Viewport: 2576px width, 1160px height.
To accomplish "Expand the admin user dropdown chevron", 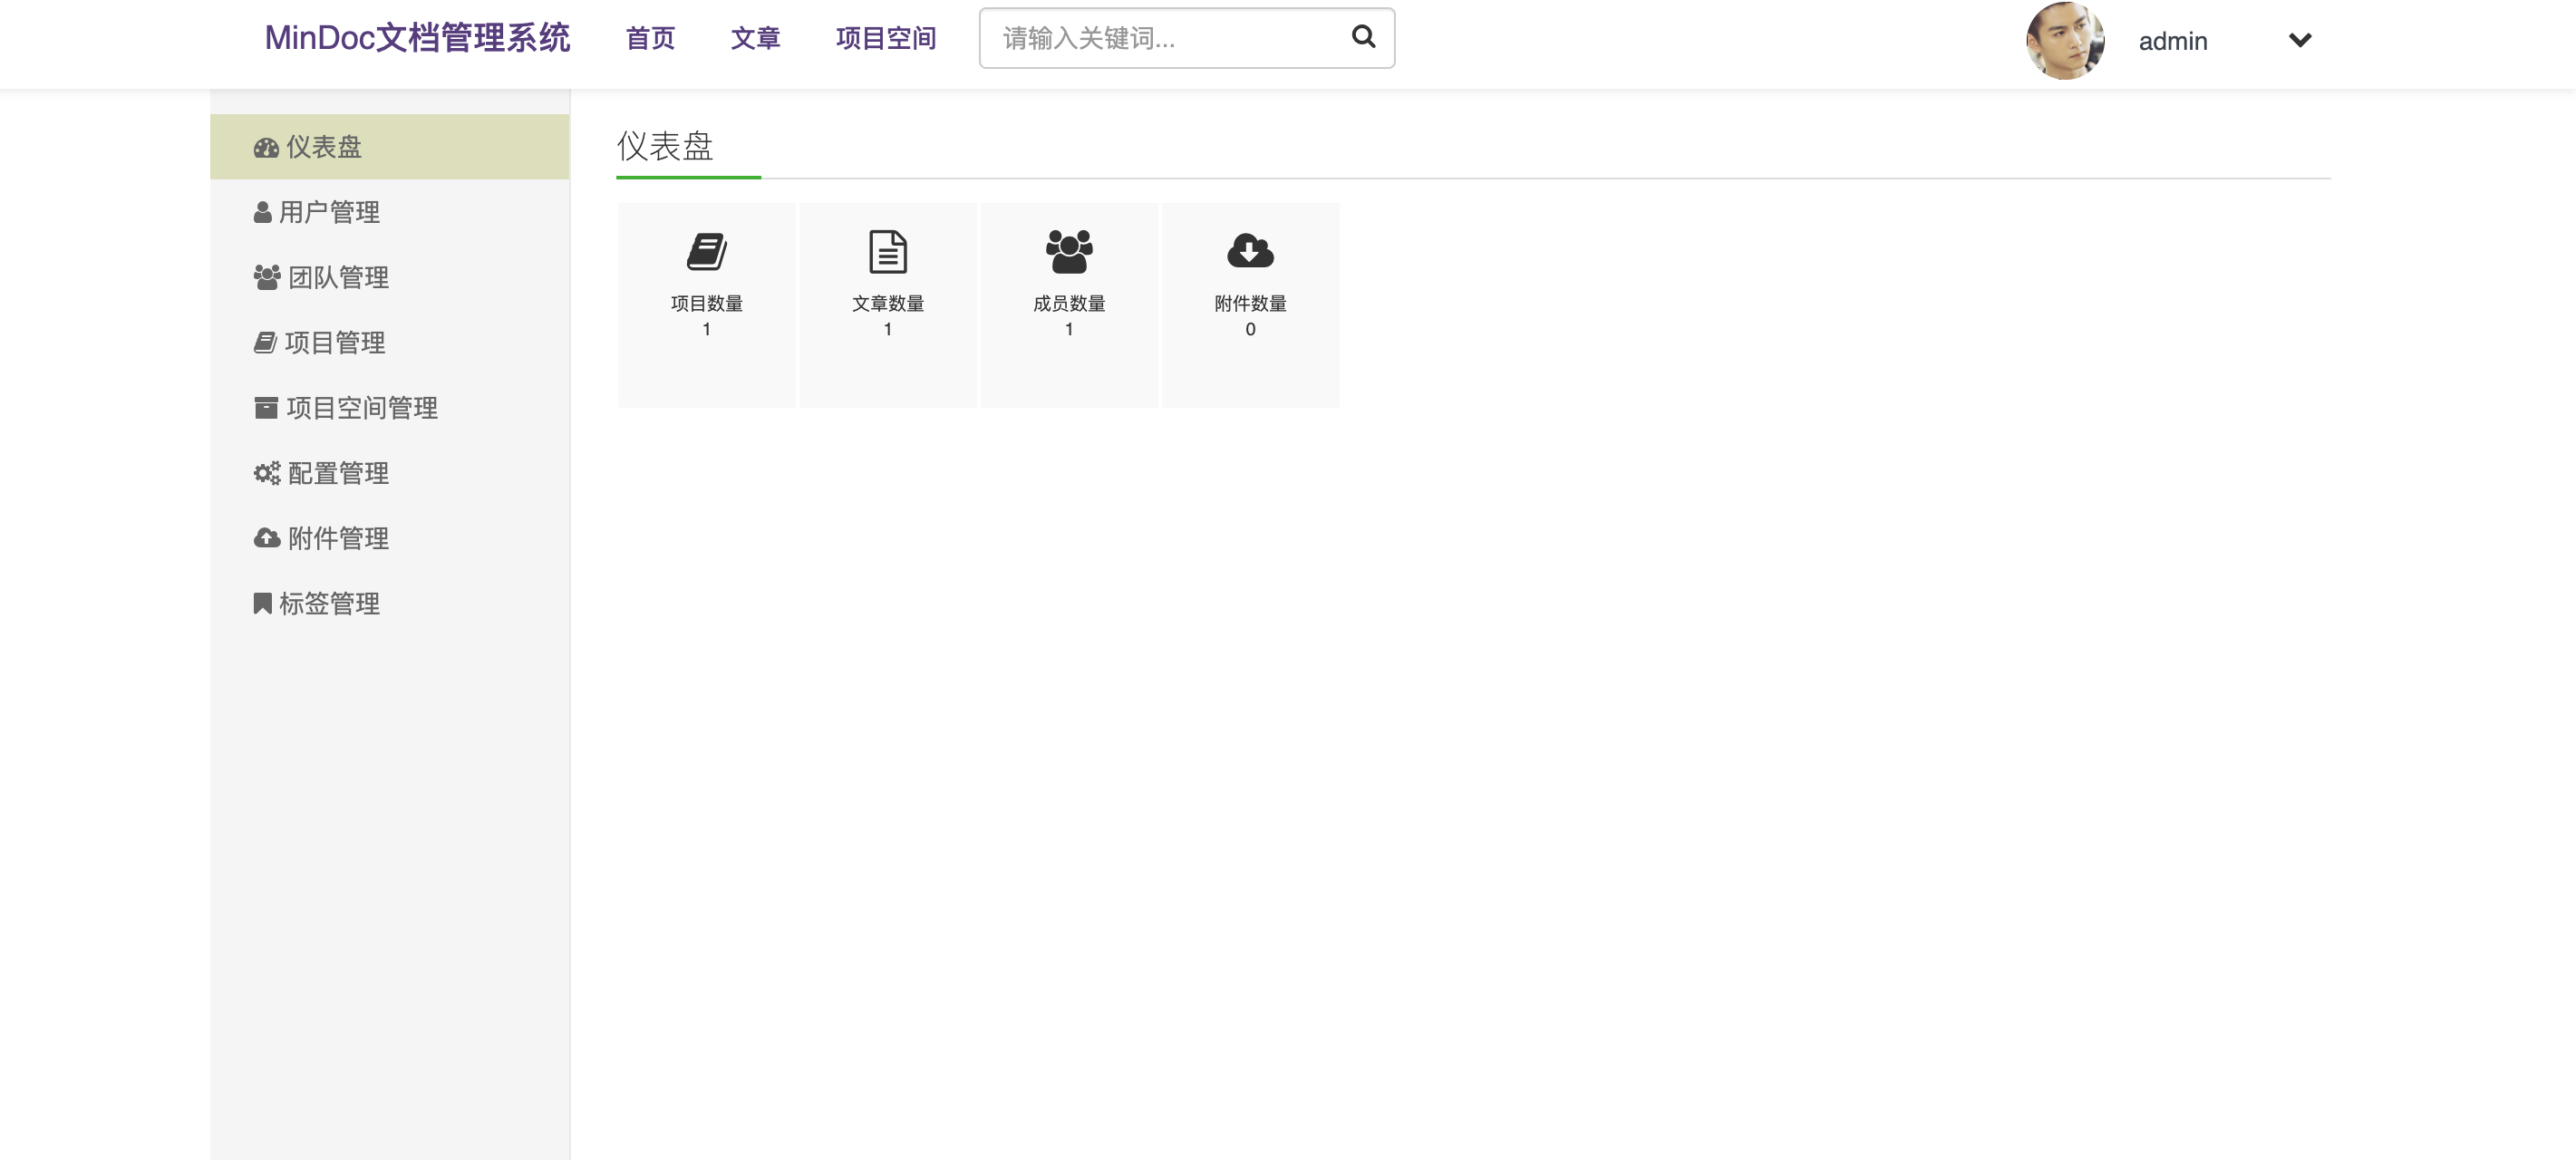I will pyautogui.click(x=2300, y=40).
